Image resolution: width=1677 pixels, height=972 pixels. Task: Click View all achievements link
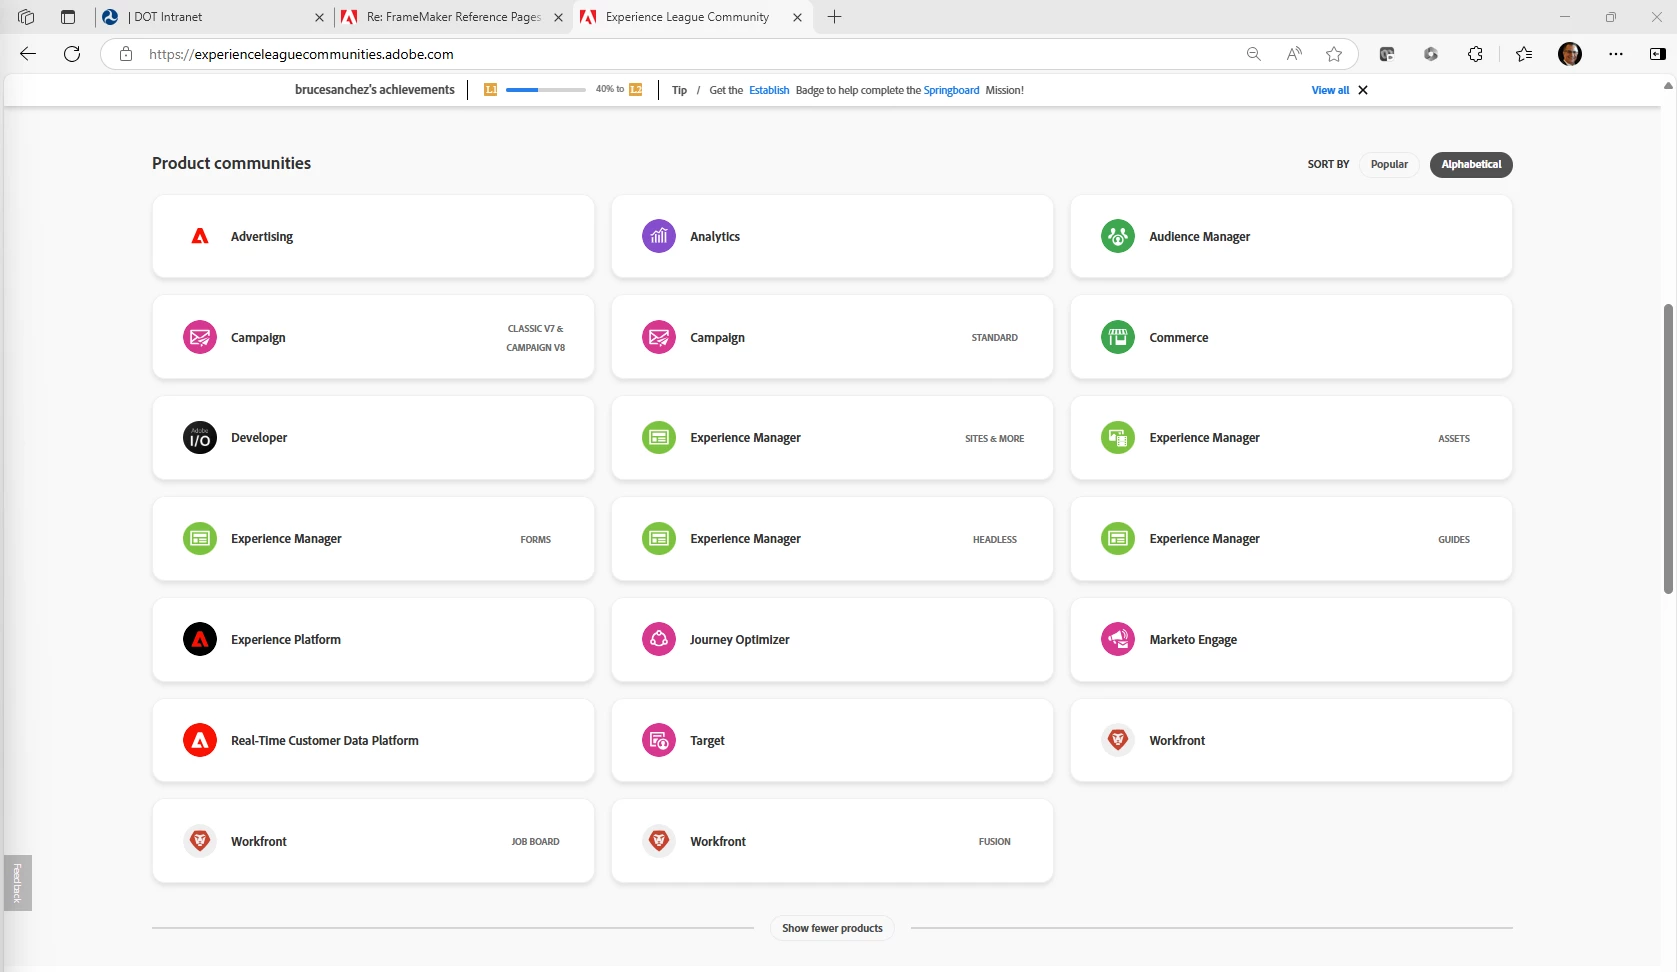(x=1330, y=90)
